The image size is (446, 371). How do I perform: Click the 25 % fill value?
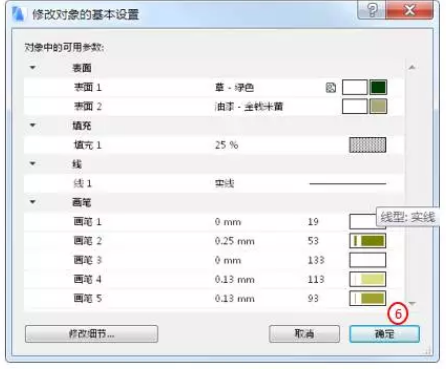coord(226,145)
